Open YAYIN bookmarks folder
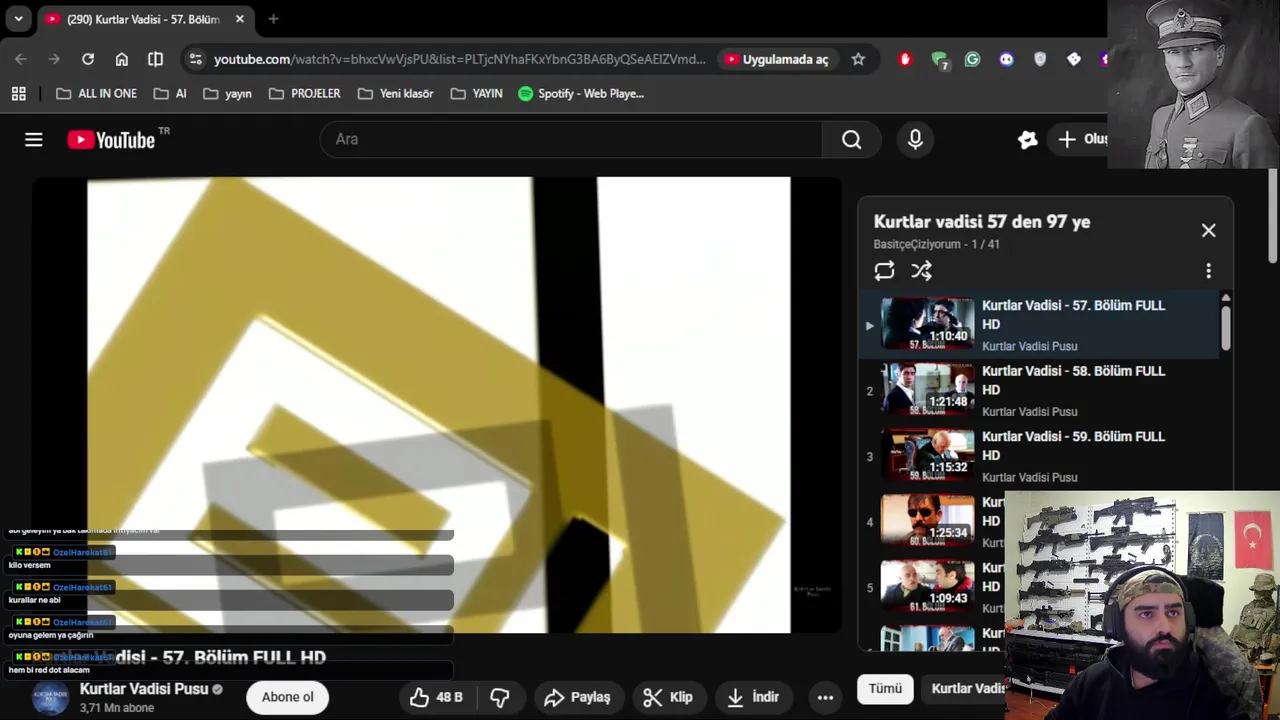Image resolution: width=1280 pixels, height=720 pixels. (477, 94)
